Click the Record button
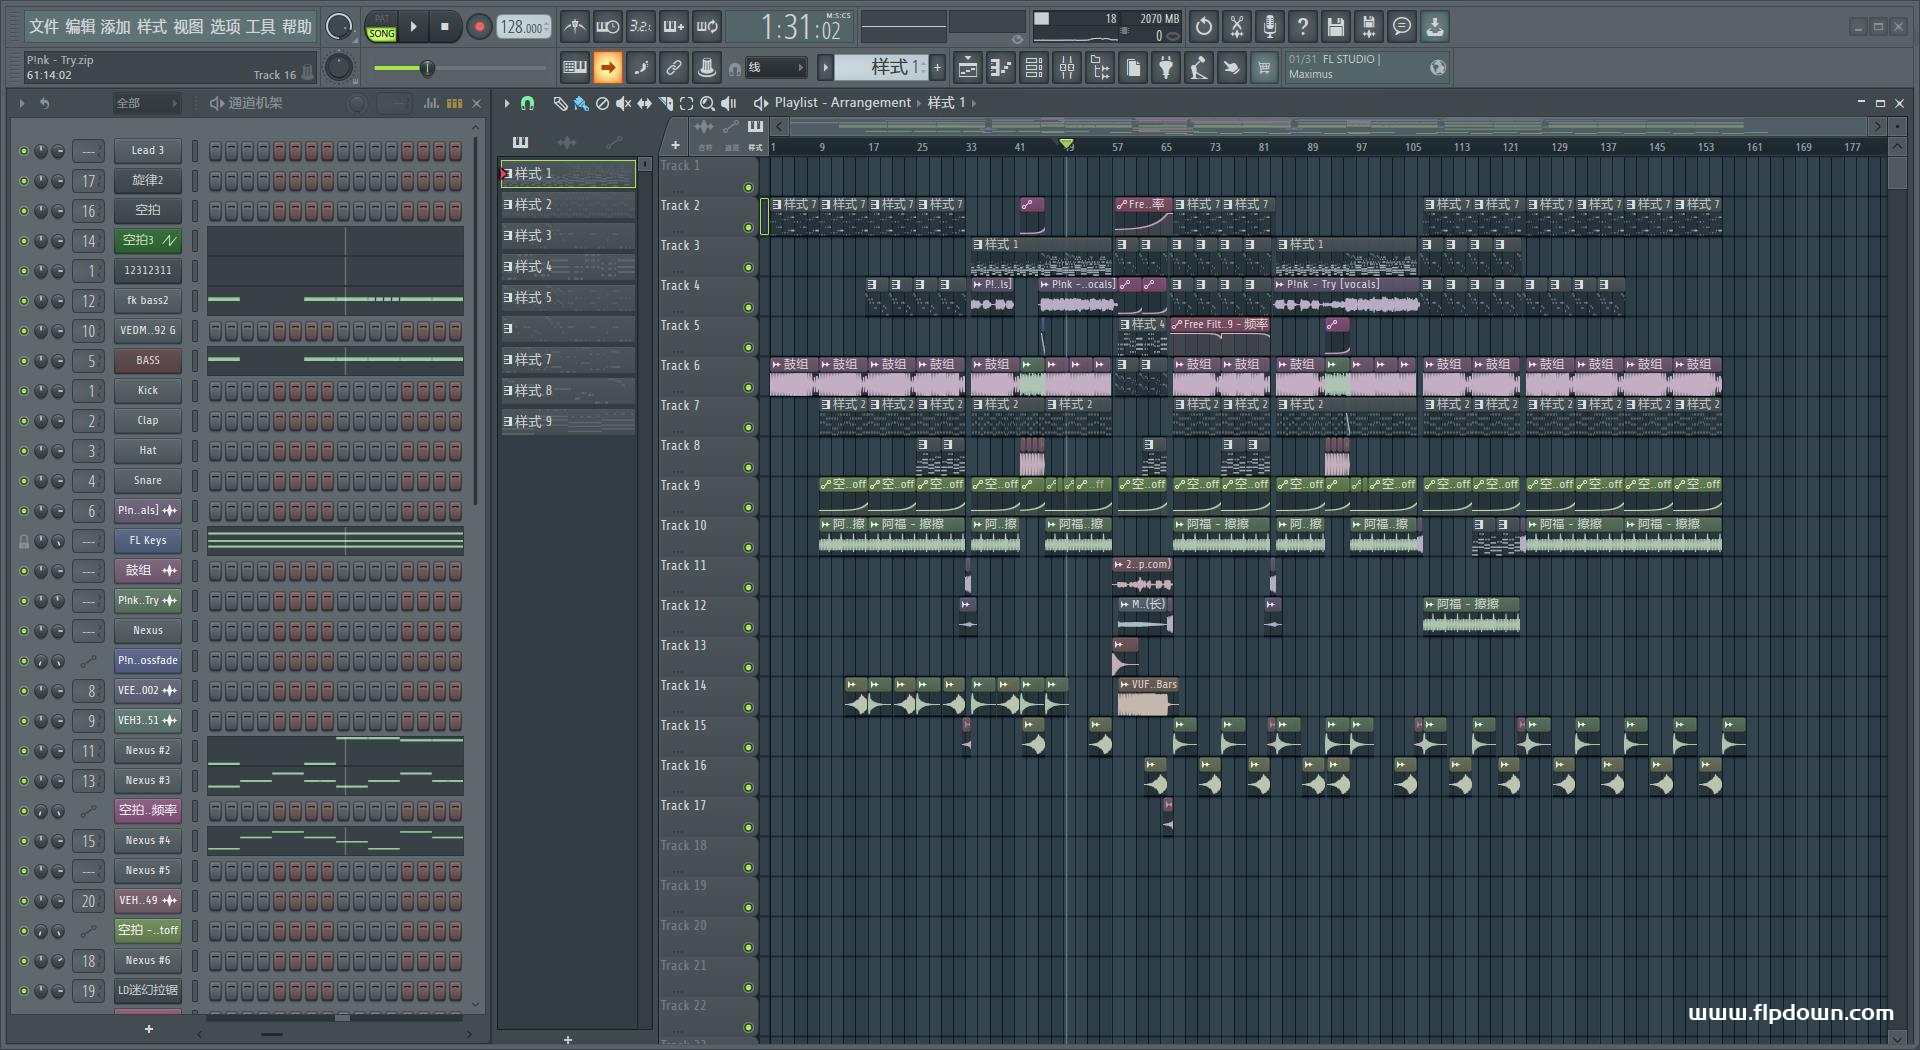The image size is (1920, 1050). point(479,27)
